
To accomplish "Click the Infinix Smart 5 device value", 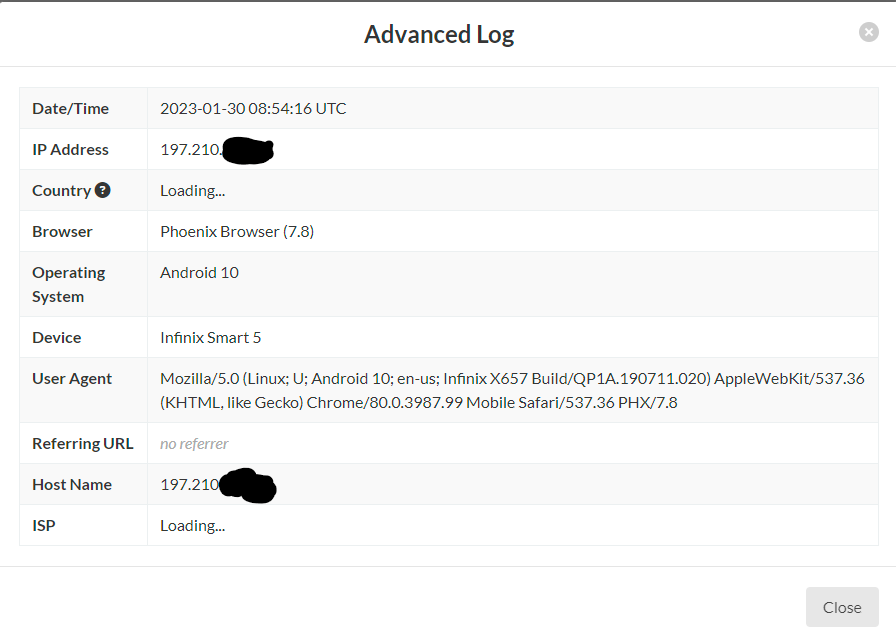I will coord(210,338).
